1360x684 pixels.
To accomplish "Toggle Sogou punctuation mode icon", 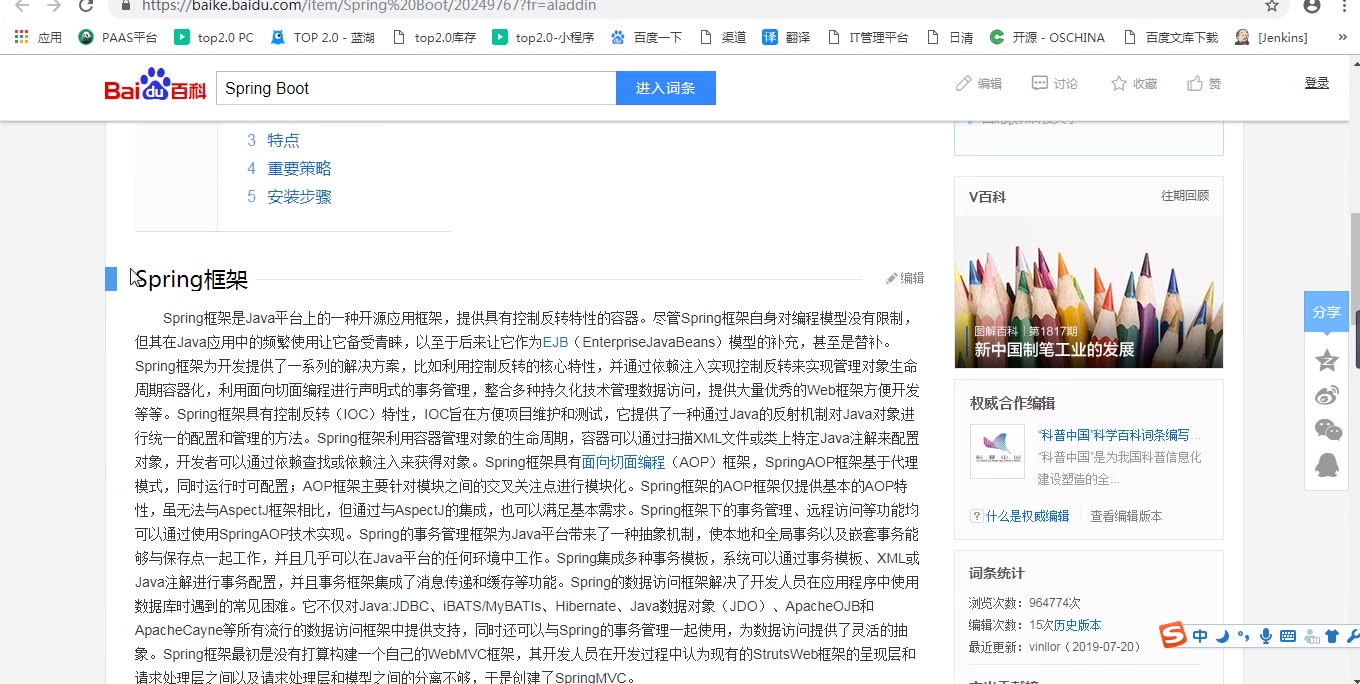I will point(1243,636).
